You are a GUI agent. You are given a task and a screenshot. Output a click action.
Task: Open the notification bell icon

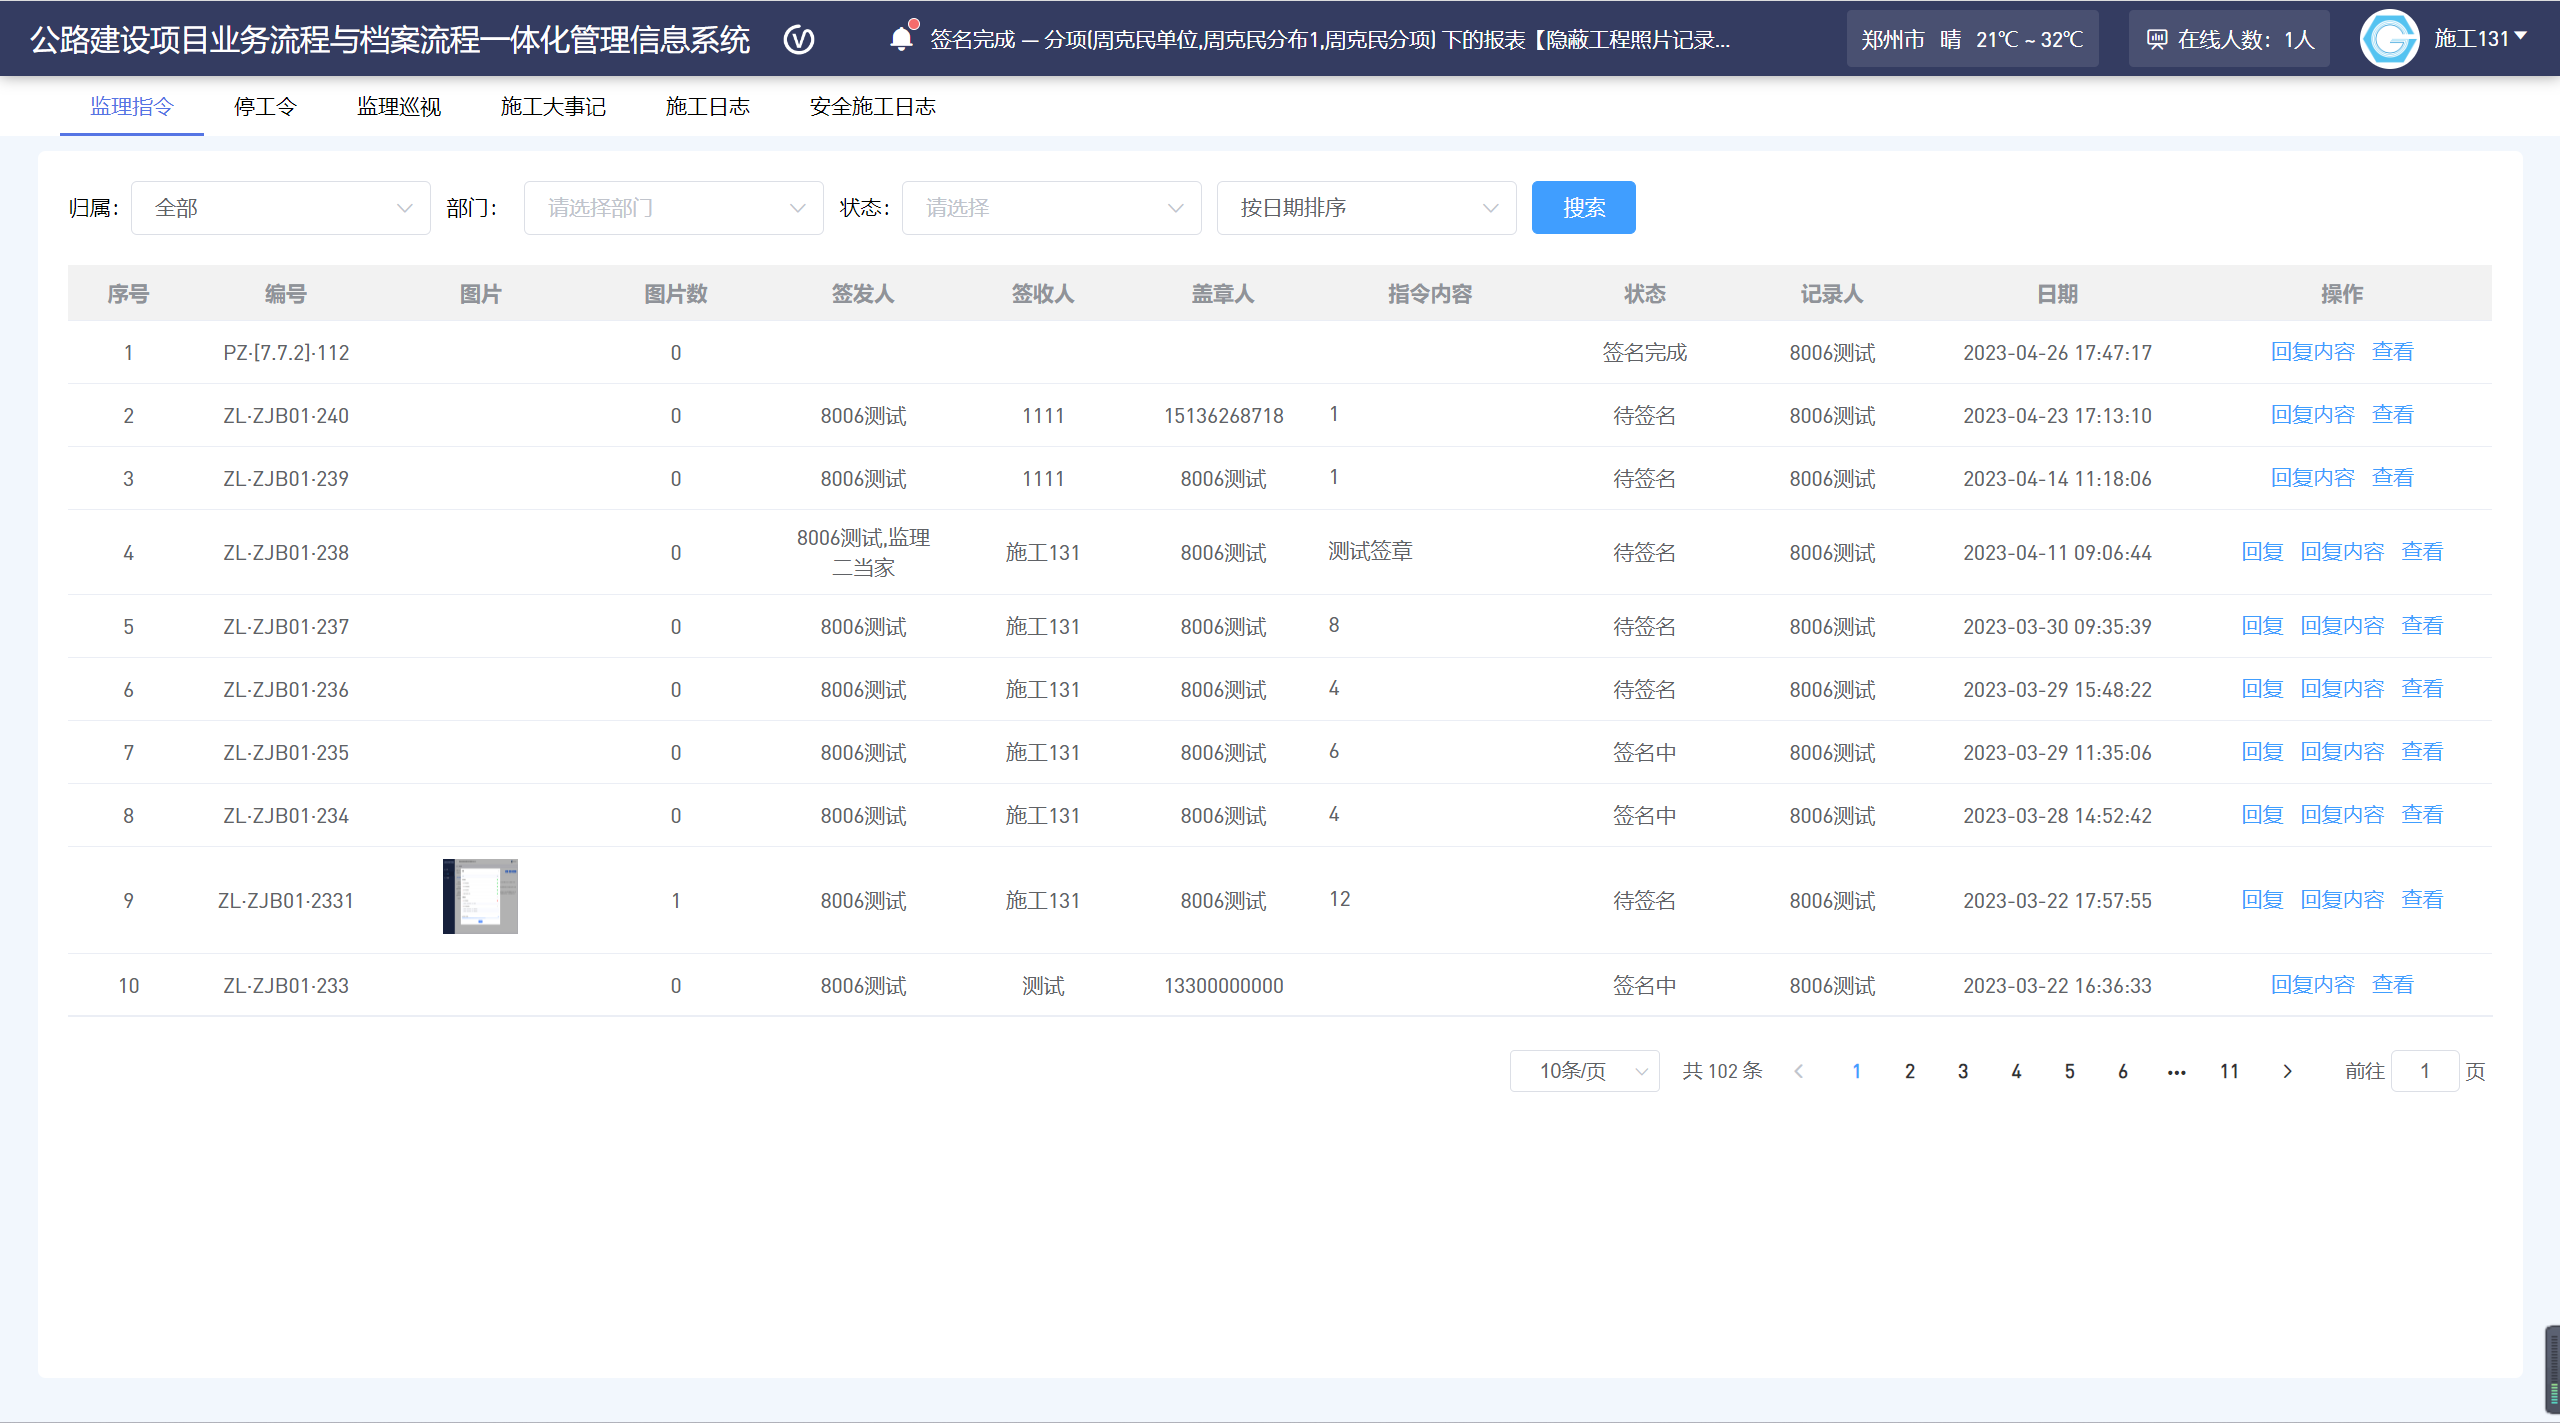click(901, 39)
